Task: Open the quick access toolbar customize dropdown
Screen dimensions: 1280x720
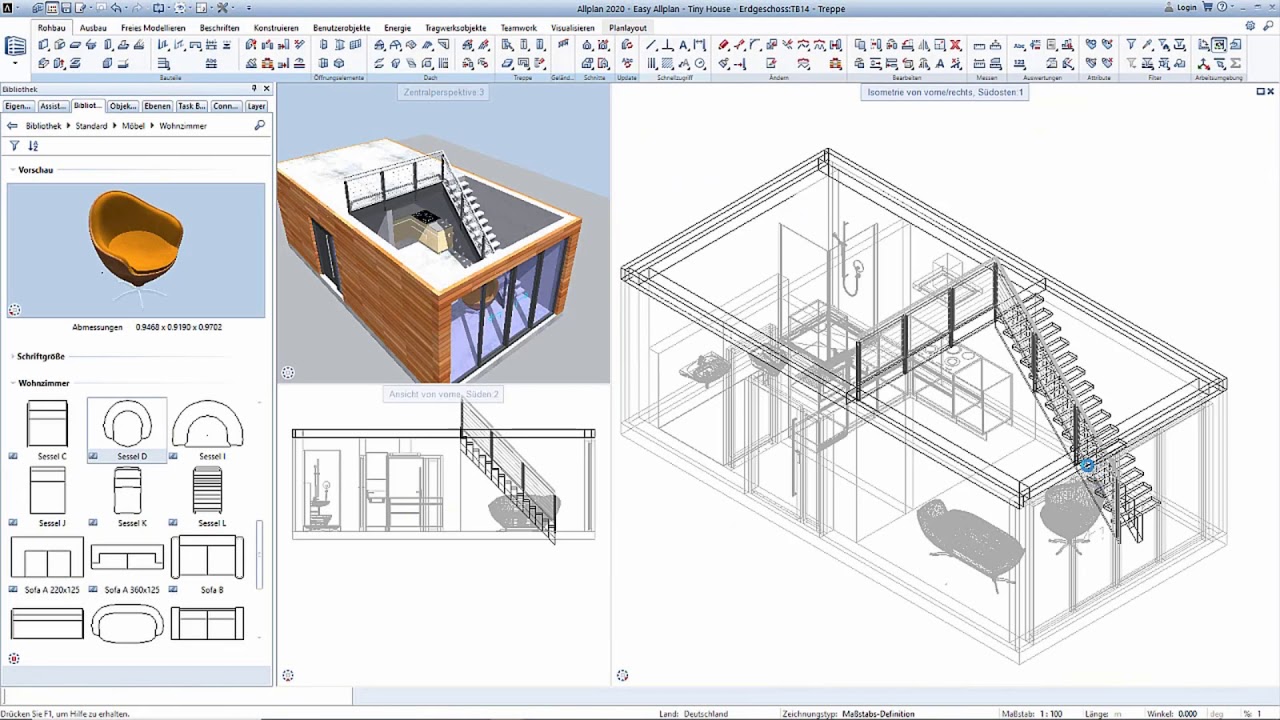Action: [x=249, y=8]
